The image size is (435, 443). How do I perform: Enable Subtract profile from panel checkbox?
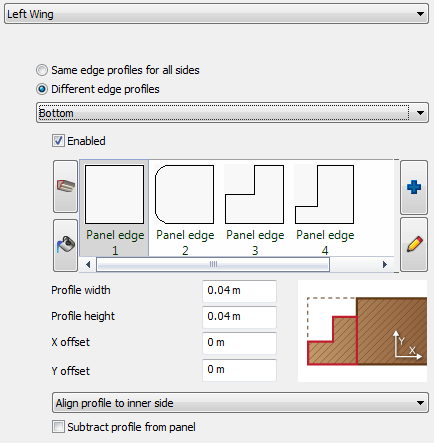coord(58,427)
